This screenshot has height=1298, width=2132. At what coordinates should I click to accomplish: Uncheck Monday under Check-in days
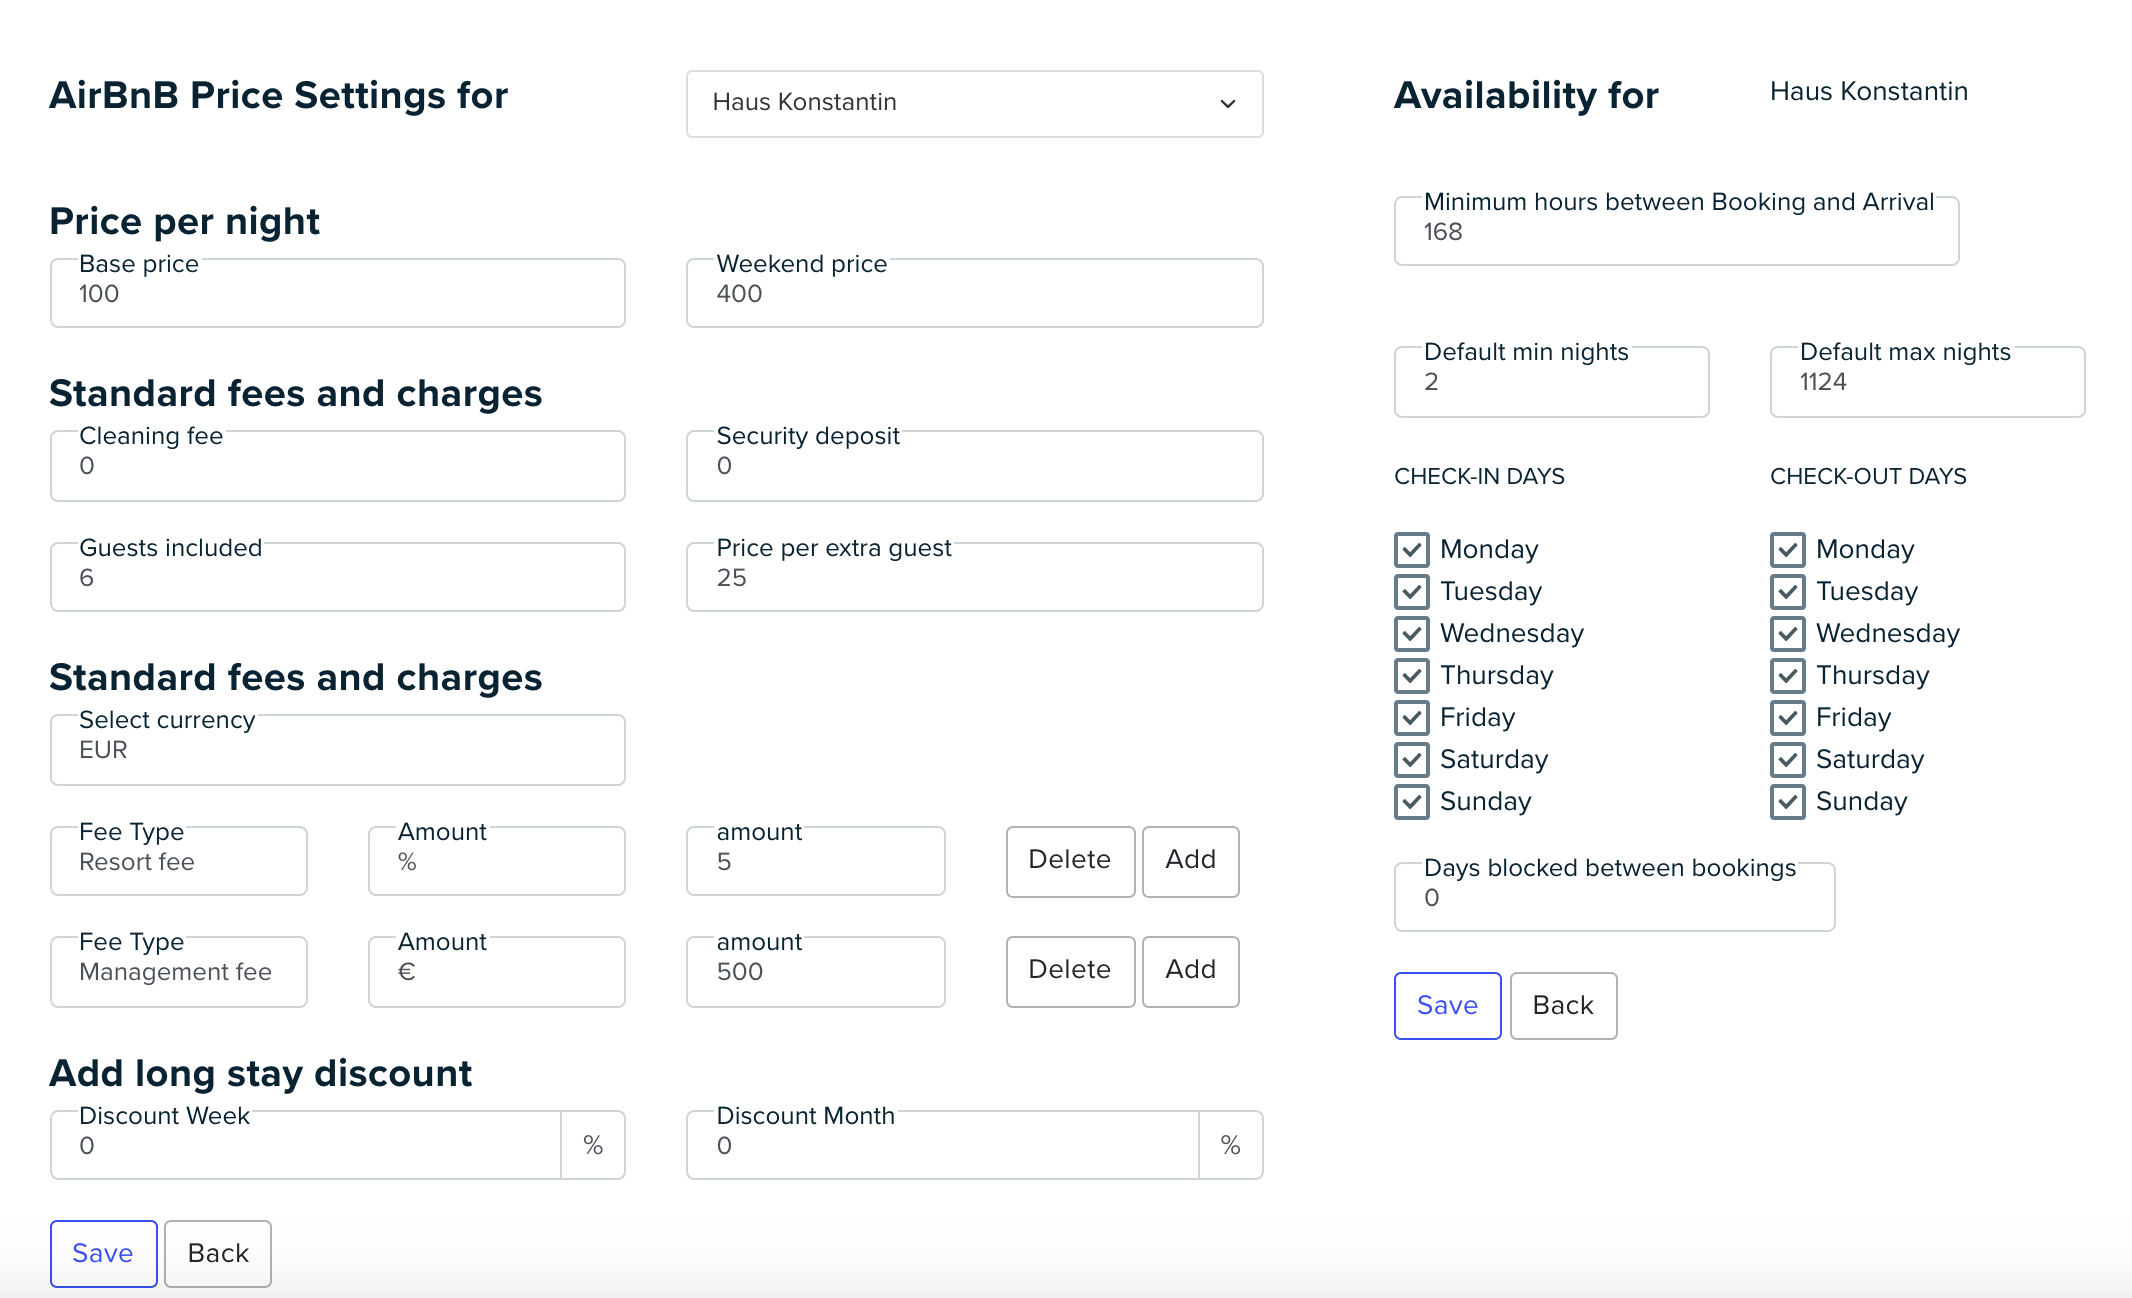pos(1412,549)
